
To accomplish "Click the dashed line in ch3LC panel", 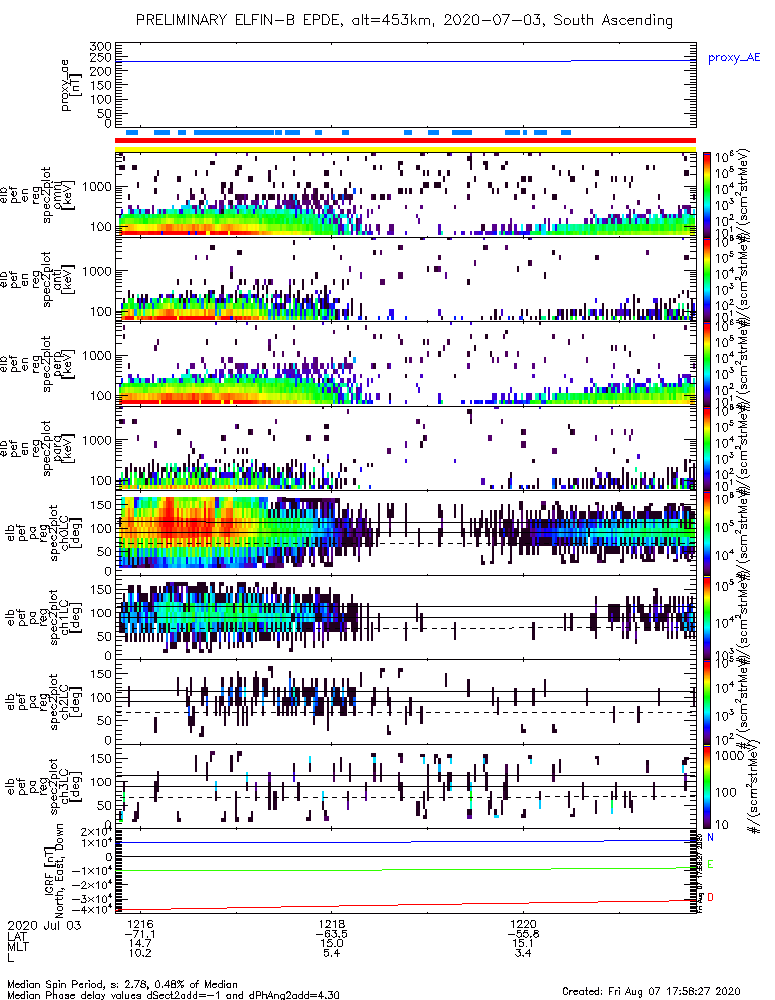I will click(405, 797).
